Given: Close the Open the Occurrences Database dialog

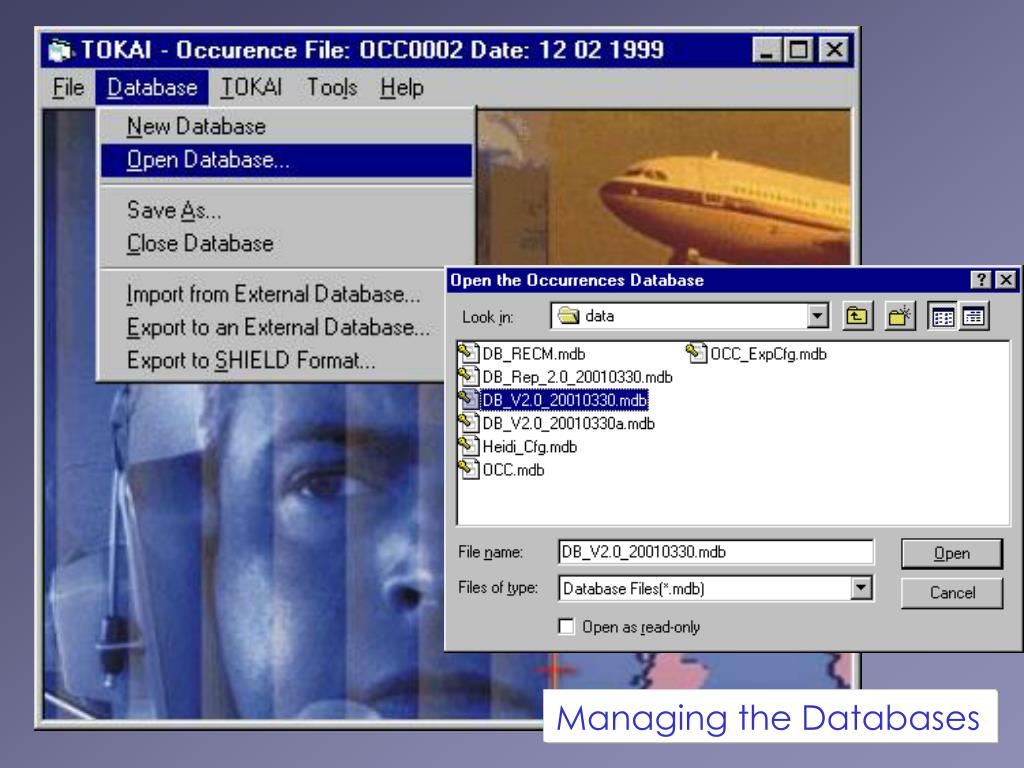Looking at the screenshot, I should (1006, 280).
